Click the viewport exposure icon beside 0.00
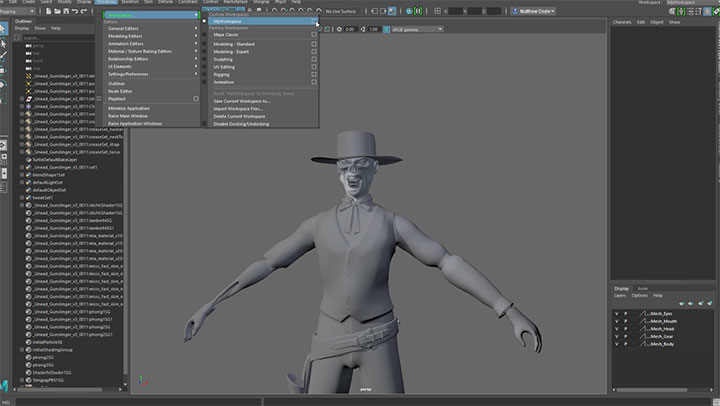The image size is (720, 406). pyautogui.click(x=339, y=29)
